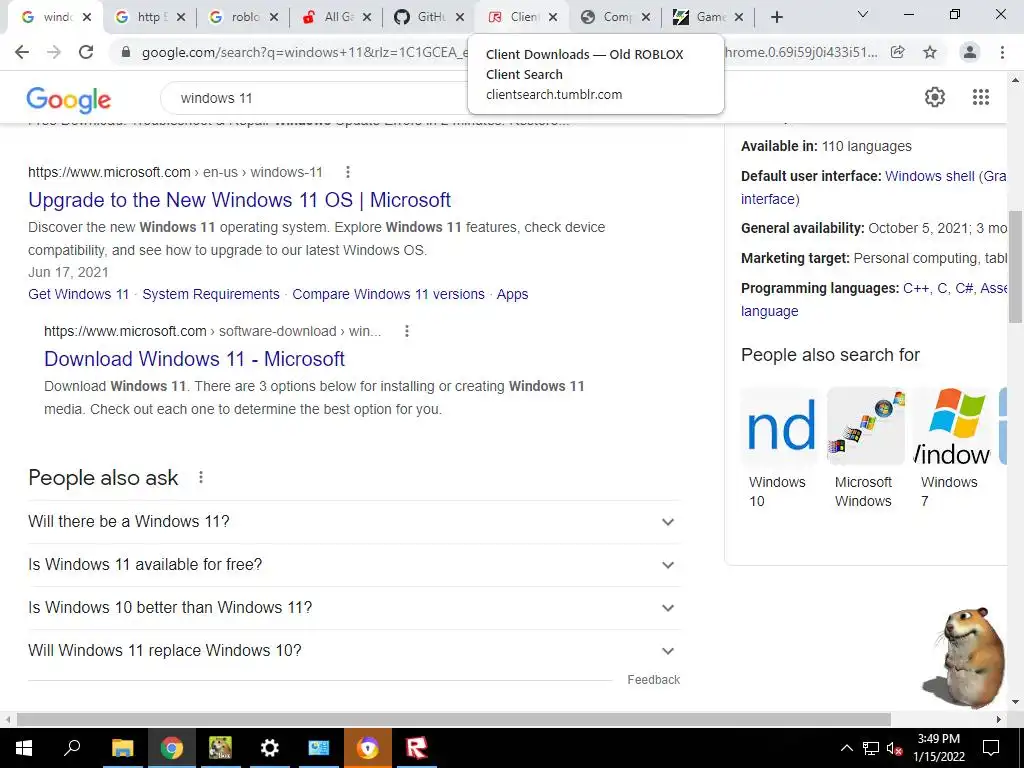This screenshot has height=768, width=1024.
Task: Open the taskbar clock showing 3:49 PM
Action: tap(938, 748)
